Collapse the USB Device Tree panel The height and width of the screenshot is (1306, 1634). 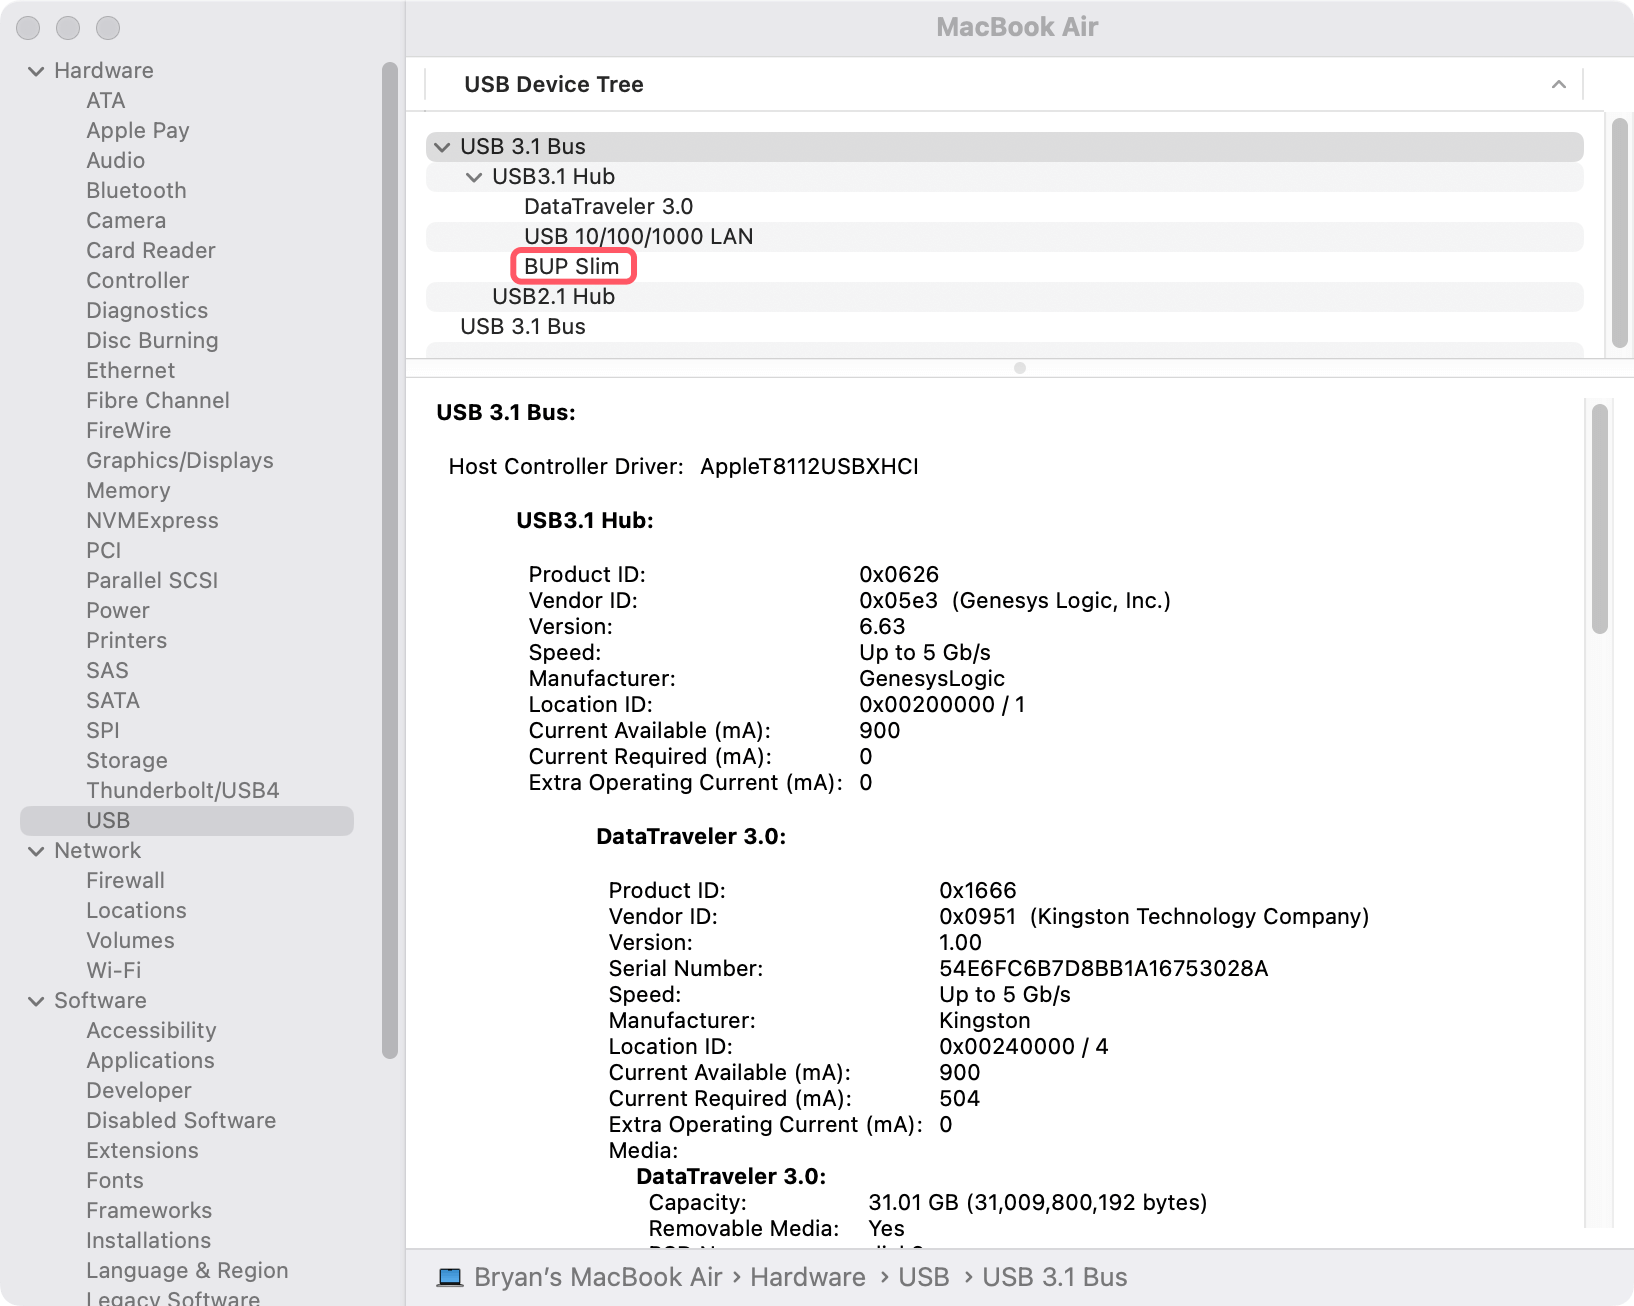coord(1558,85)
